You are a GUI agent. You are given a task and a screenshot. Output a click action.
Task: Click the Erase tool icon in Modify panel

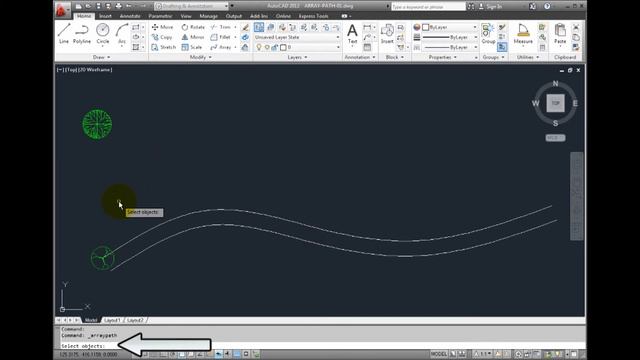point(245,27)
